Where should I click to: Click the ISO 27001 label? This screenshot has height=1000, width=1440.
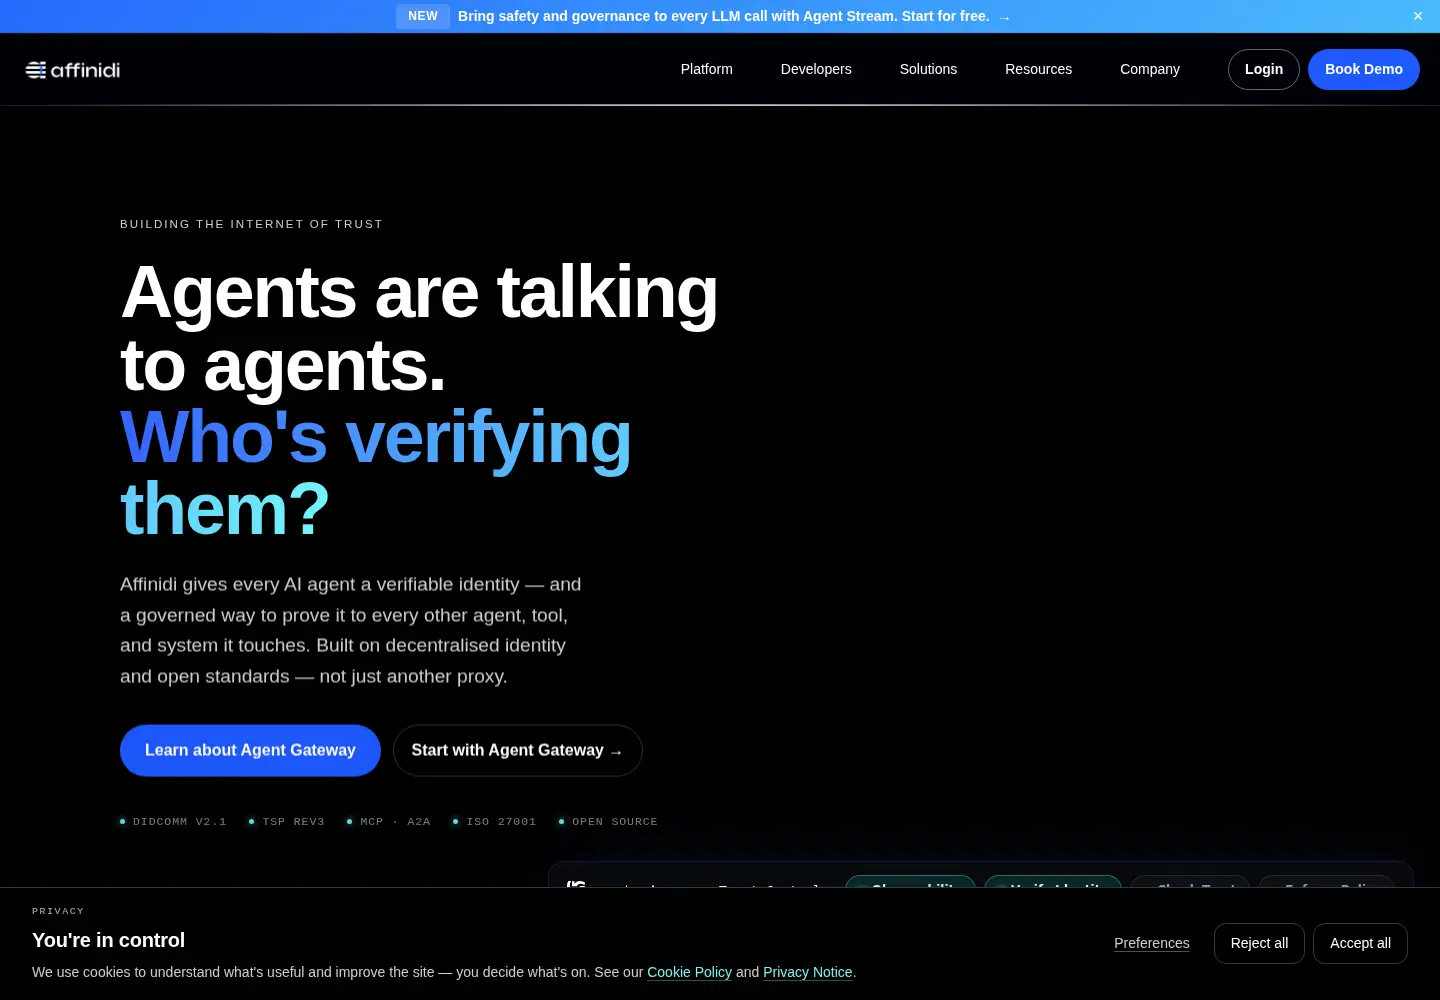click(494, 821)
